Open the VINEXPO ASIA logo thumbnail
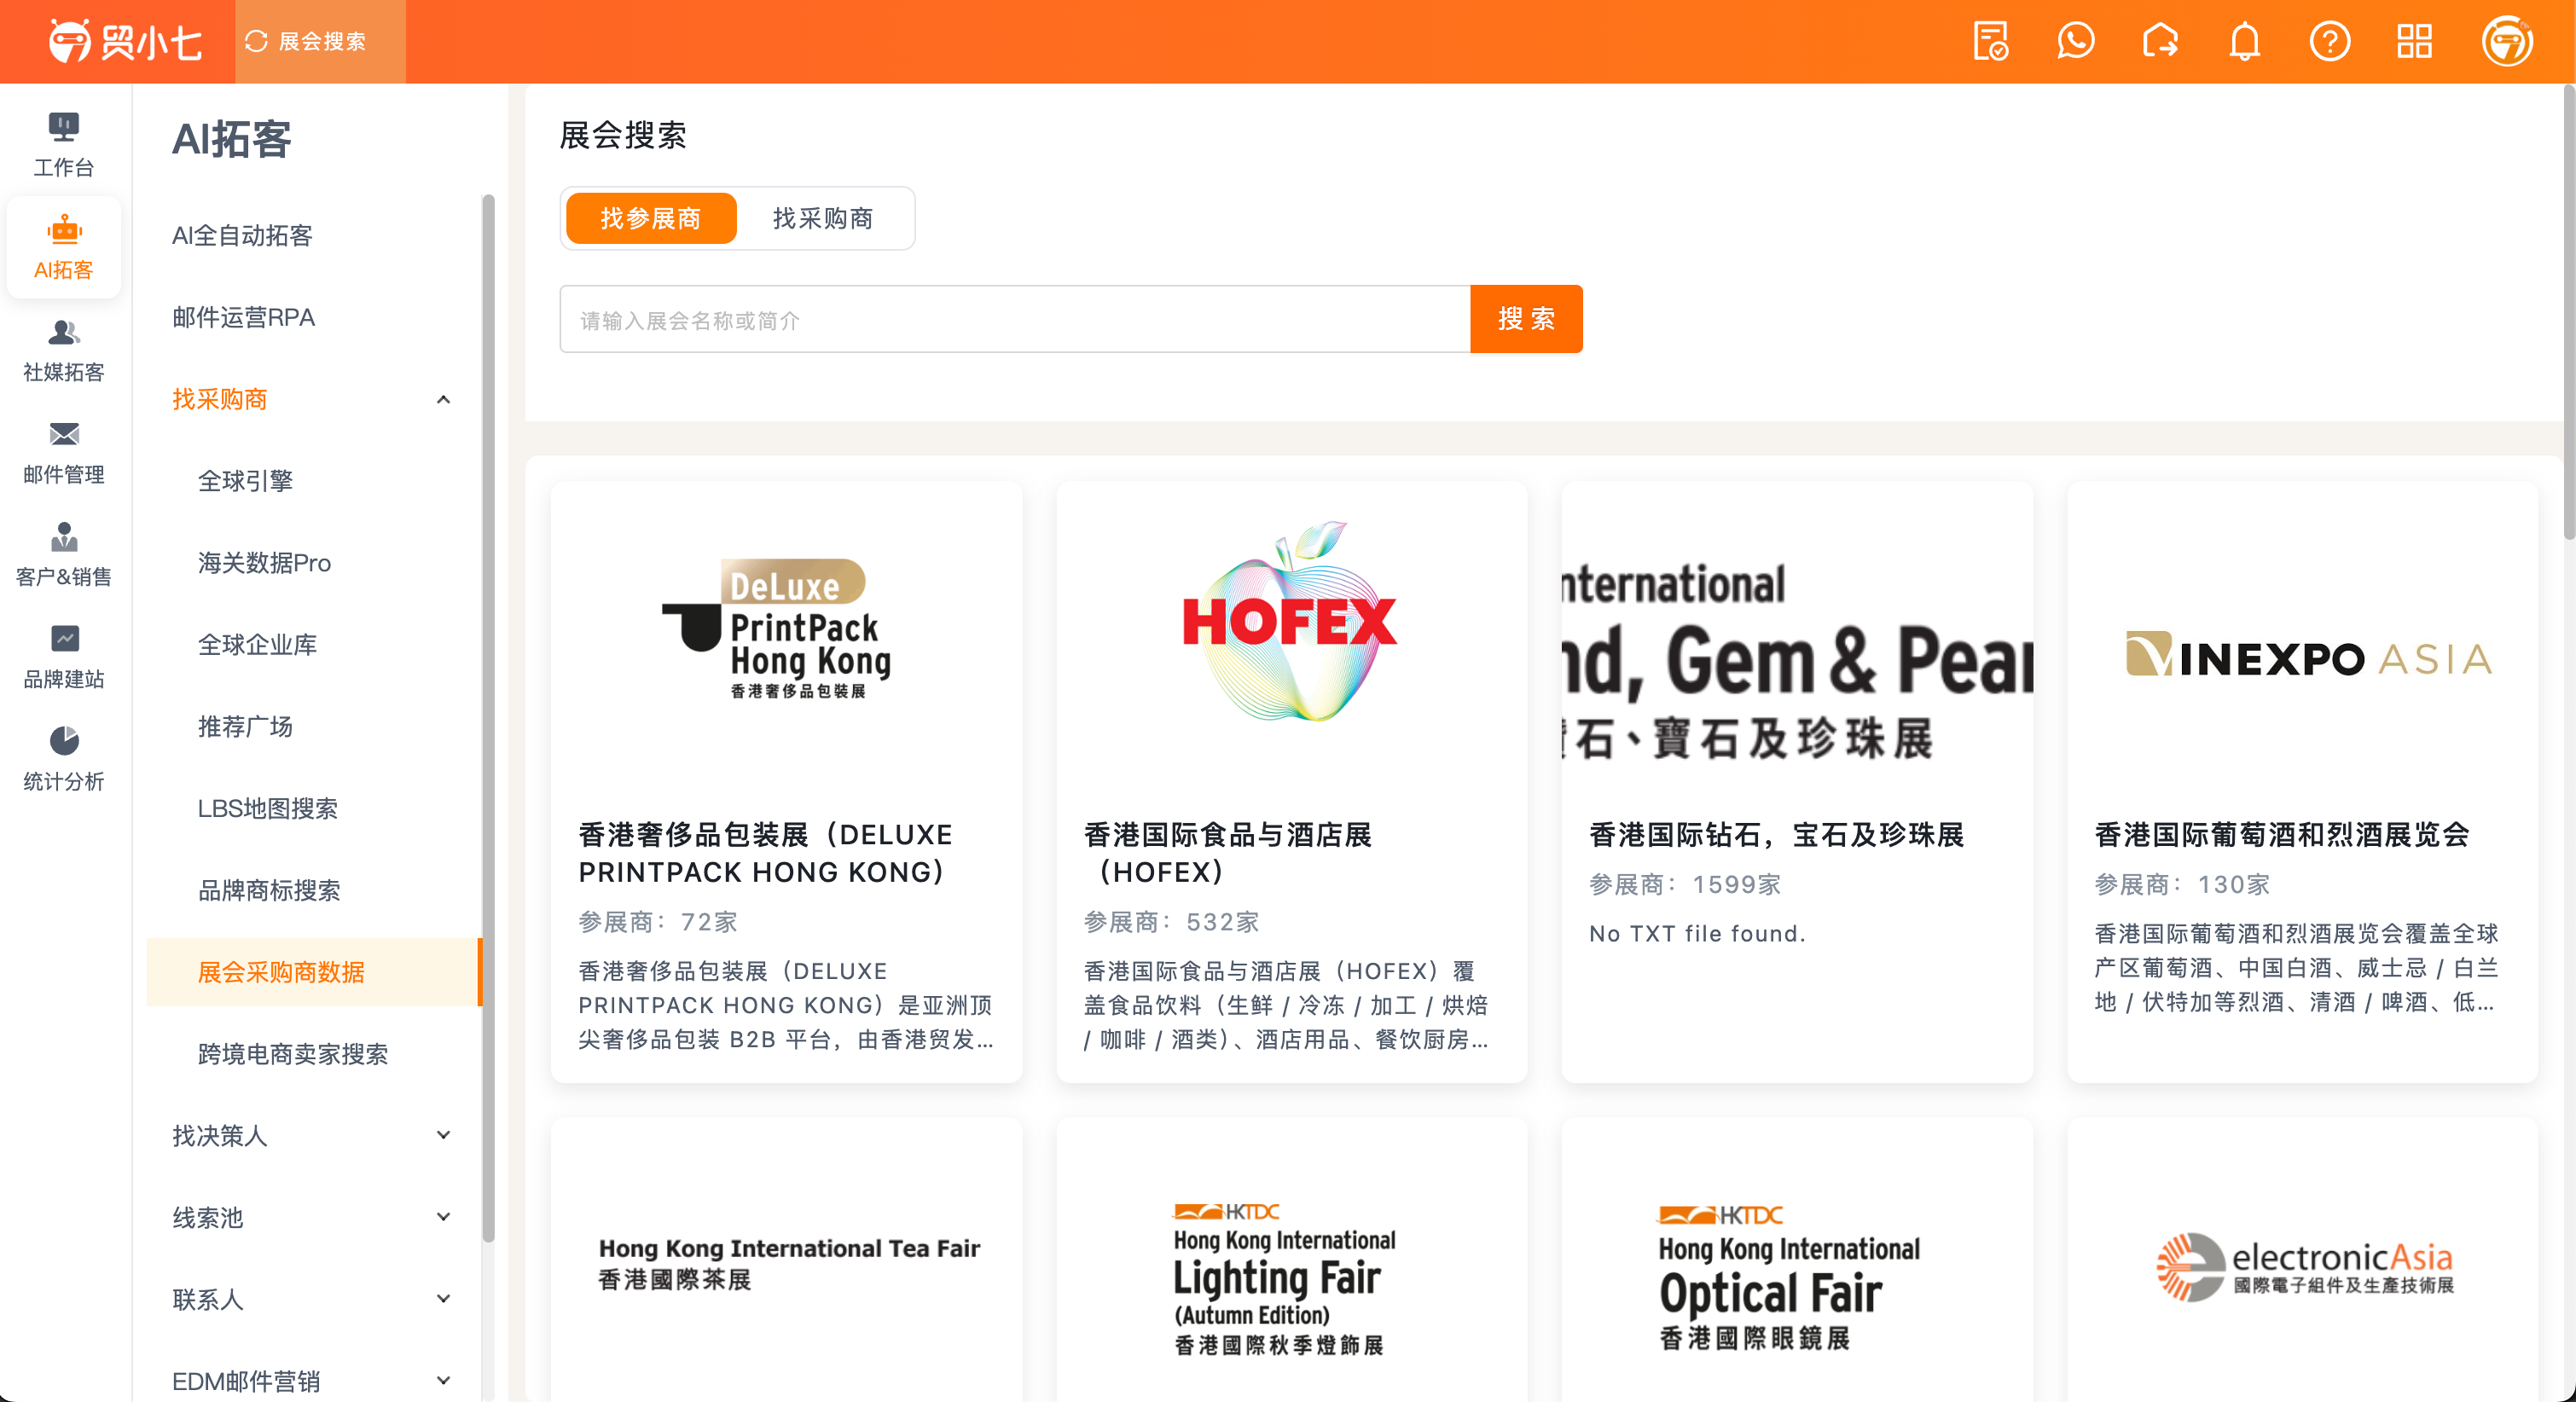The width and height of the screenshot is (2576, 1402). click(x=2308, y=656)
